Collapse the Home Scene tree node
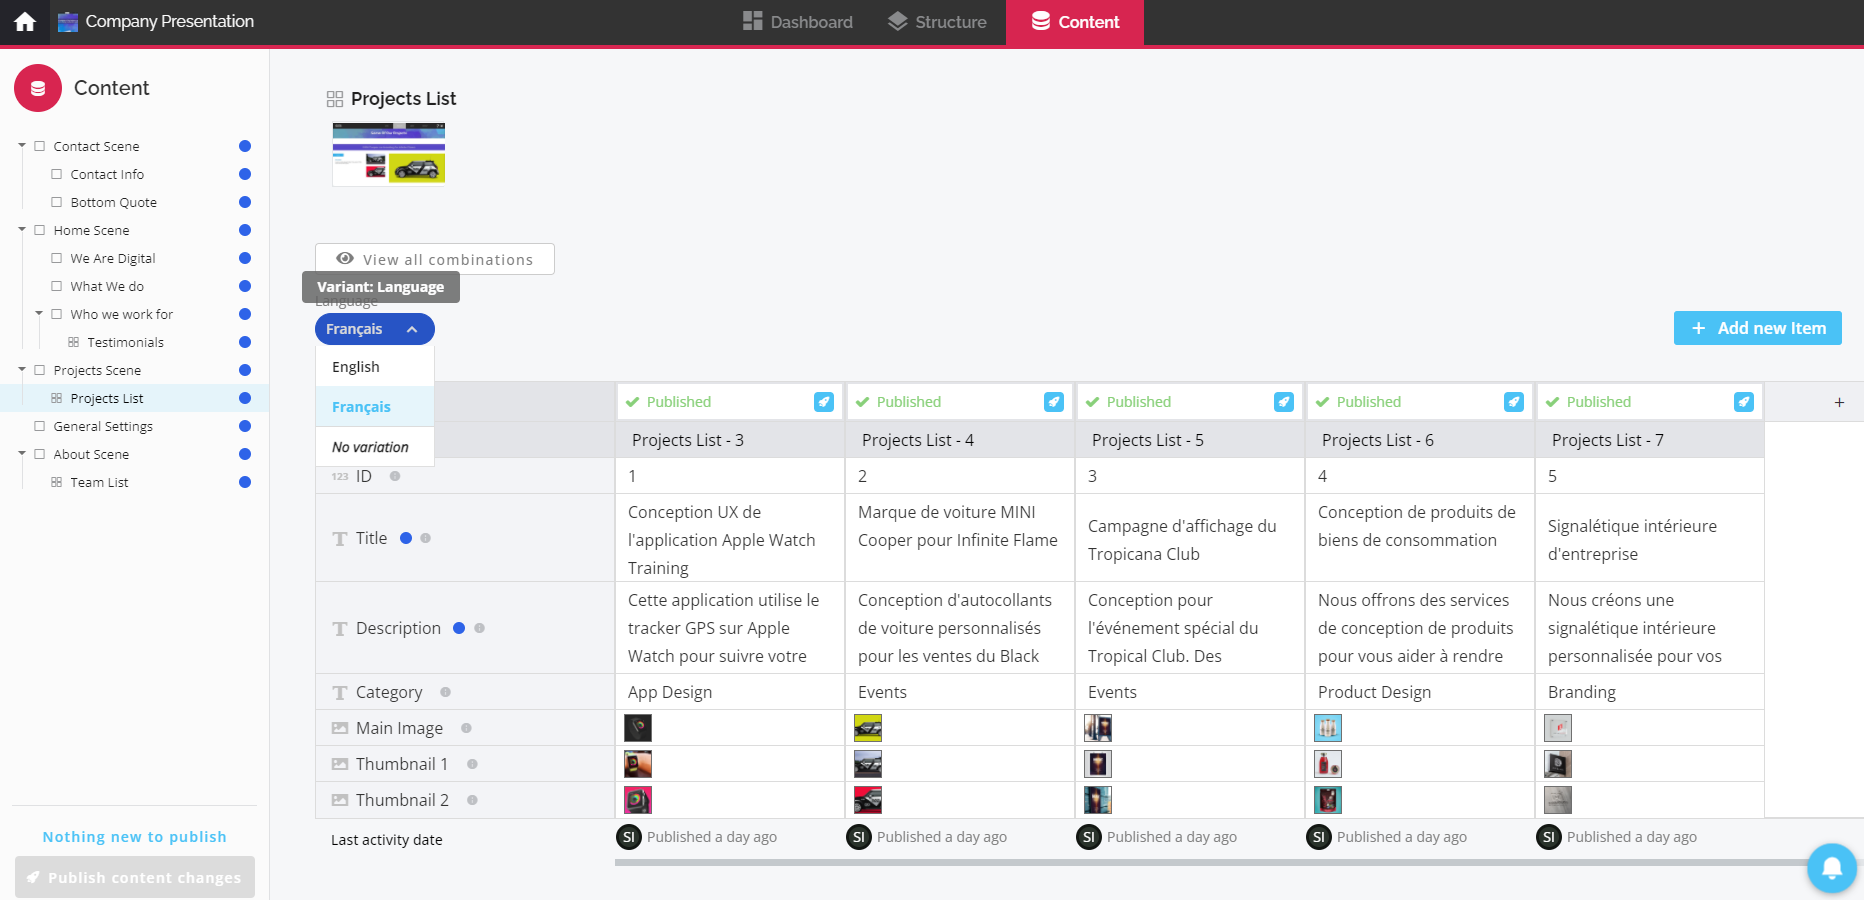The image size is (1864, 900). [22, 230]
